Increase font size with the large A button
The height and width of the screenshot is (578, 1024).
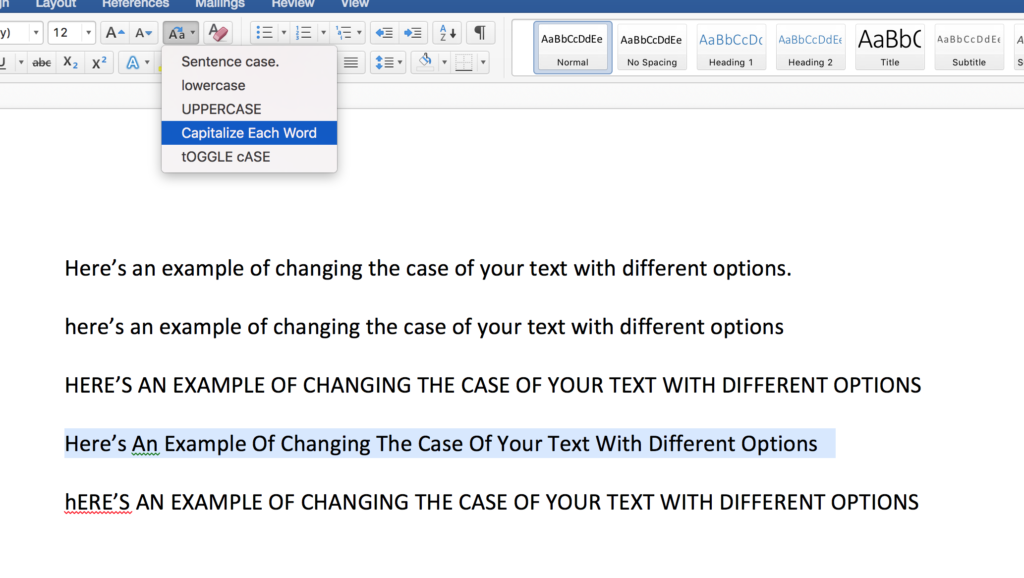click(x=114, y=33)
